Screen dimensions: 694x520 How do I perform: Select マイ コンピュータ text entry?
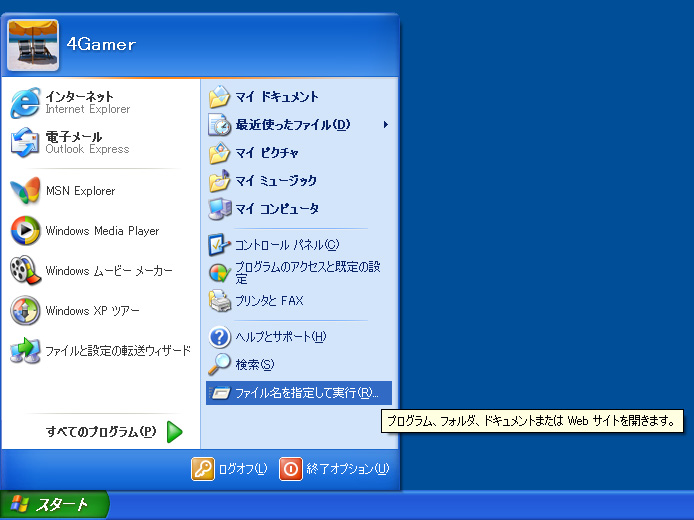click(x=277, y=209)
